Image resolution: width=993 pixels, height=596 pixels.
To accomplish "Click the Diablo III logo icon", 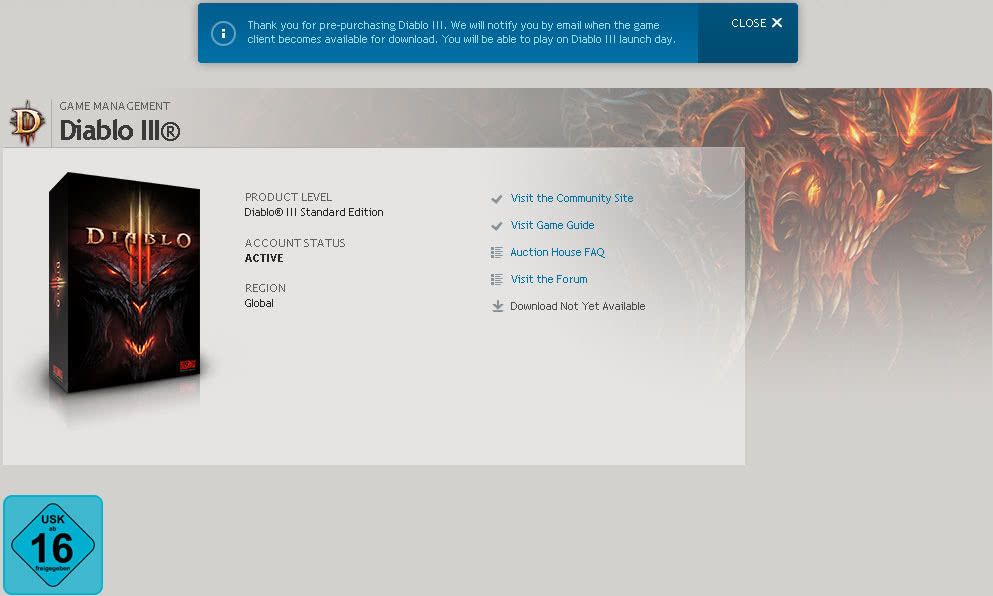I will coord(27,122).
